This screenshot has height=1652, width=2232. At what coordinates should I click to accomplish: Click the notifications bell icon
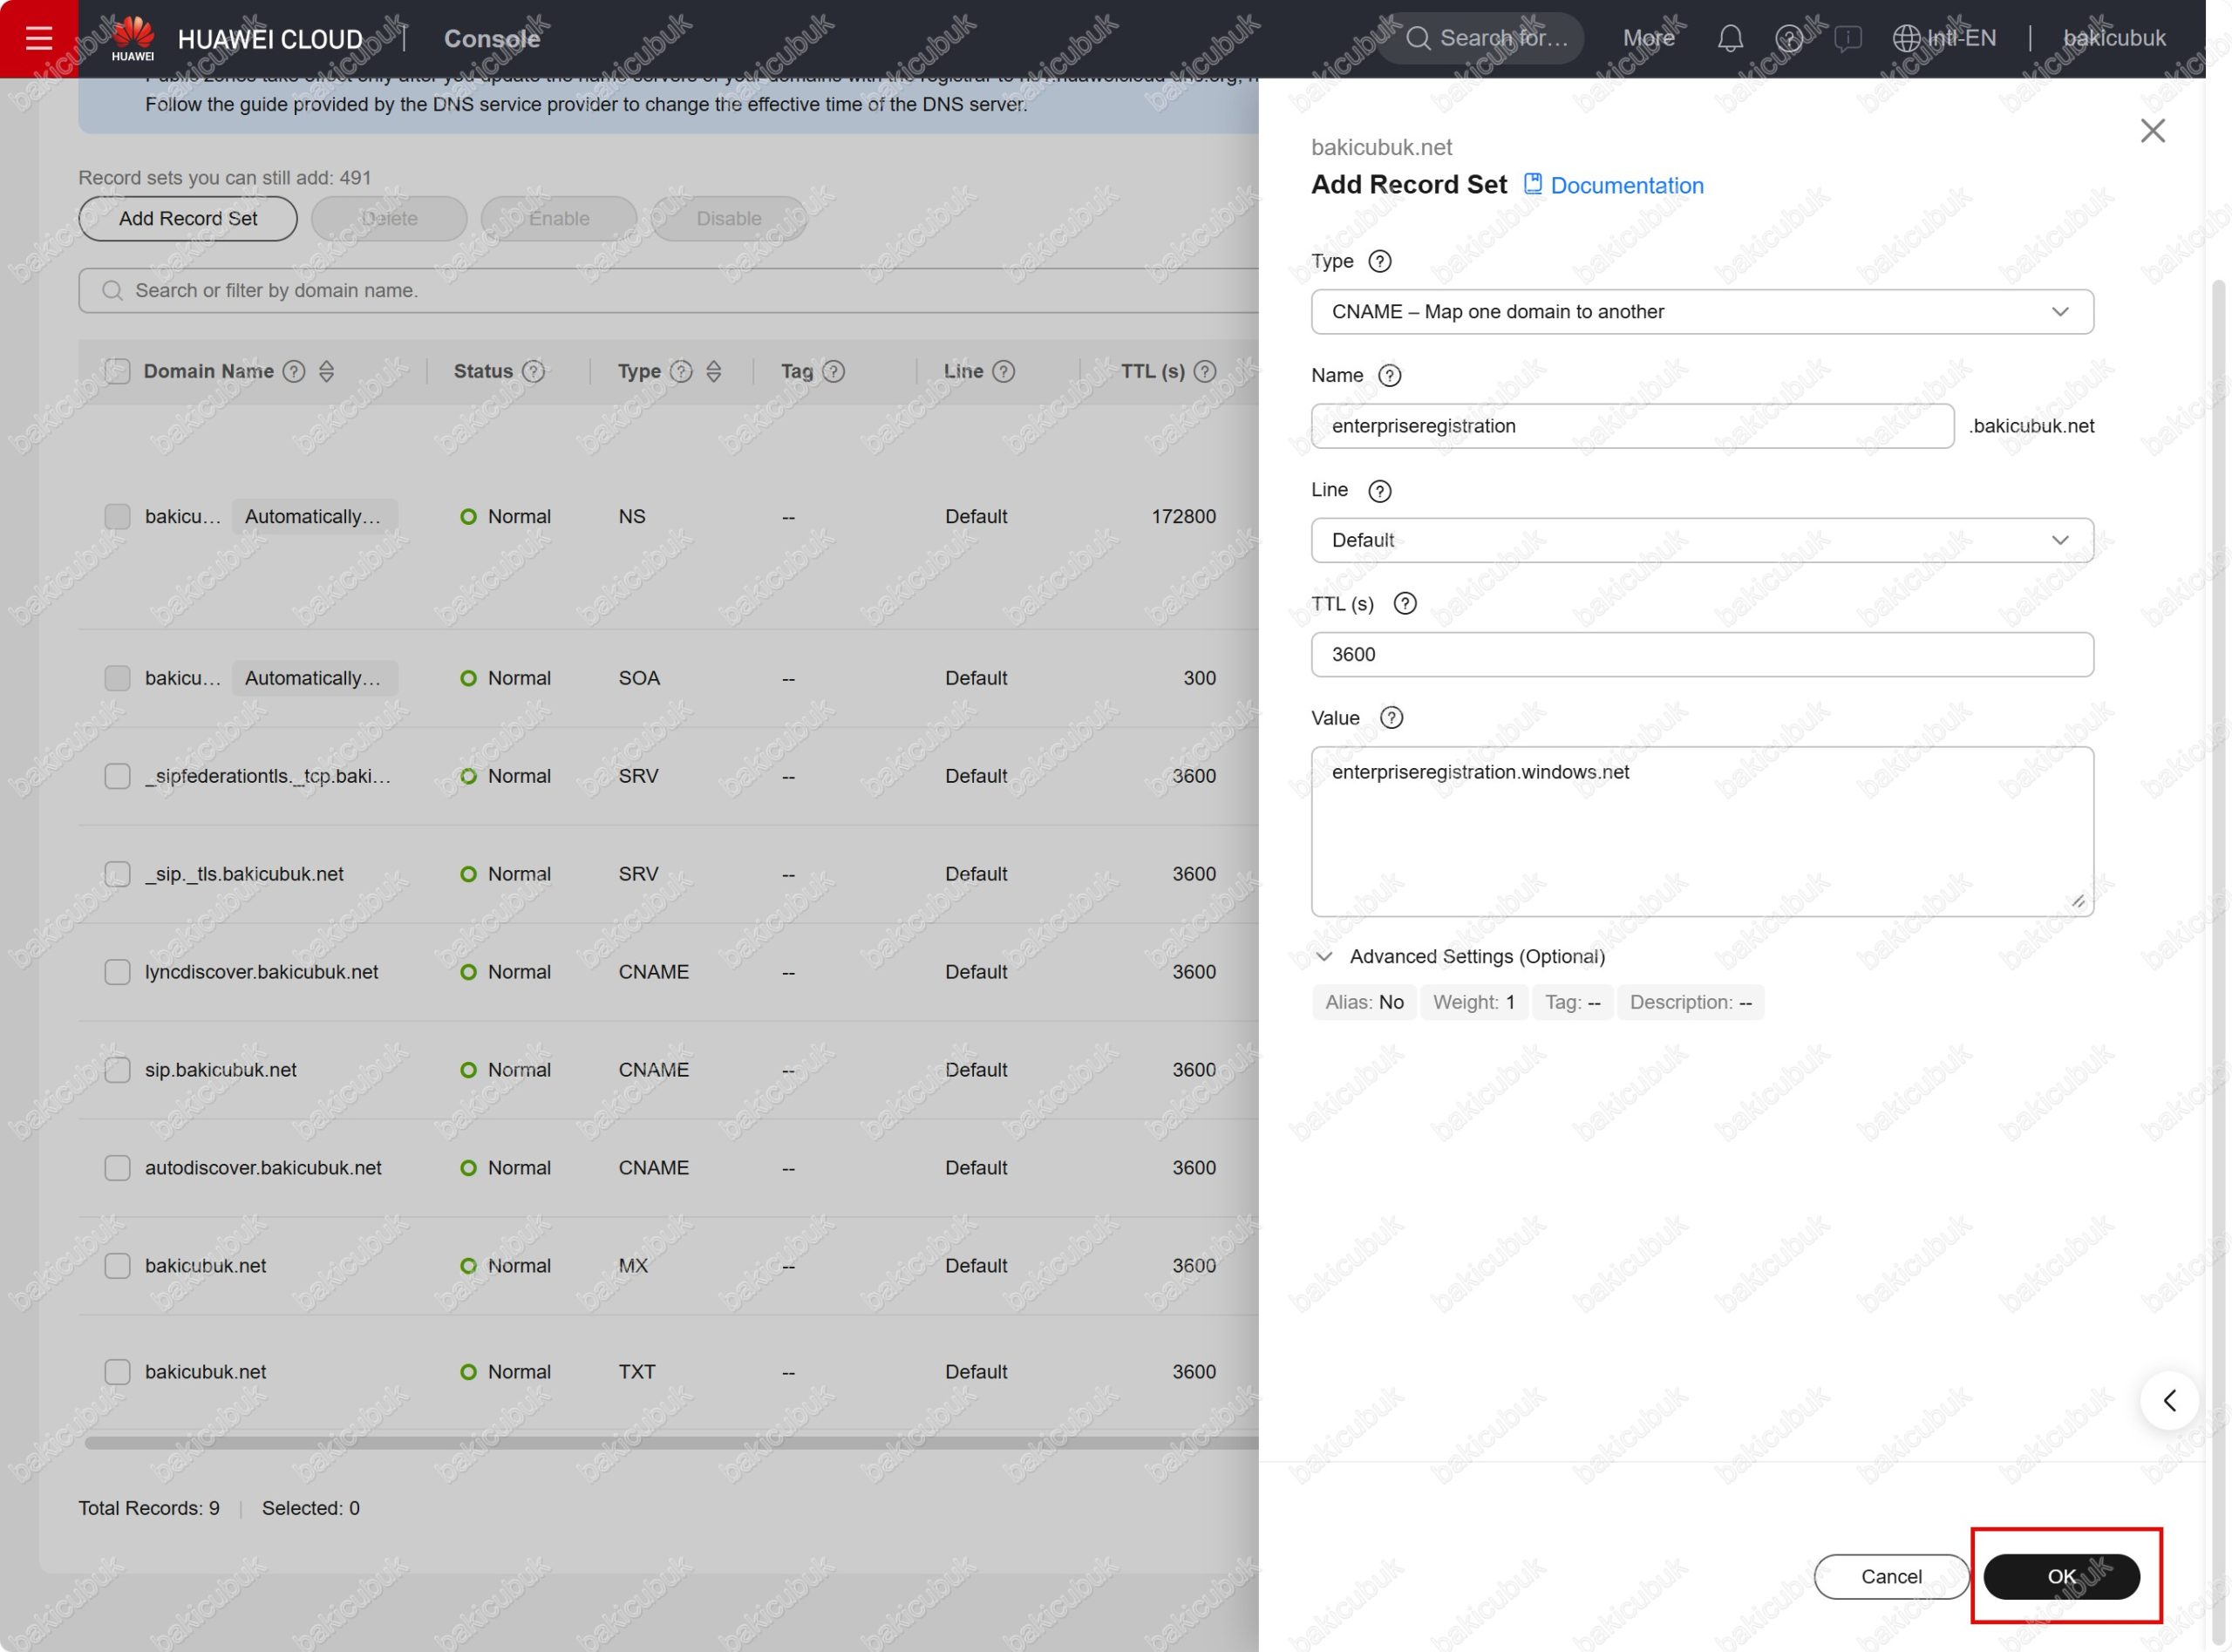(x=1730, y=39)
